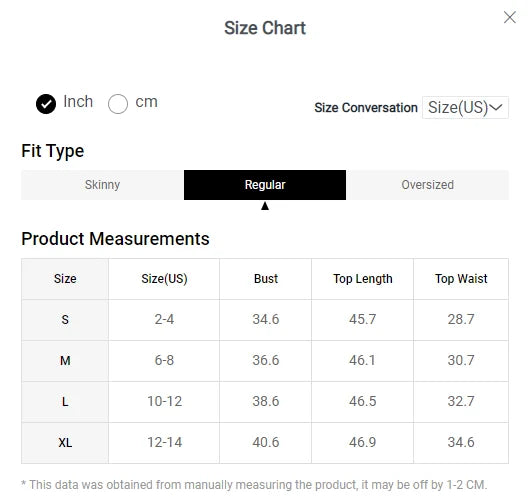Image resolution: width=531 pixels, height=501 pixels.
Task: Open the Size(US) conversion dropdown
Action: [x=465, y=107]
